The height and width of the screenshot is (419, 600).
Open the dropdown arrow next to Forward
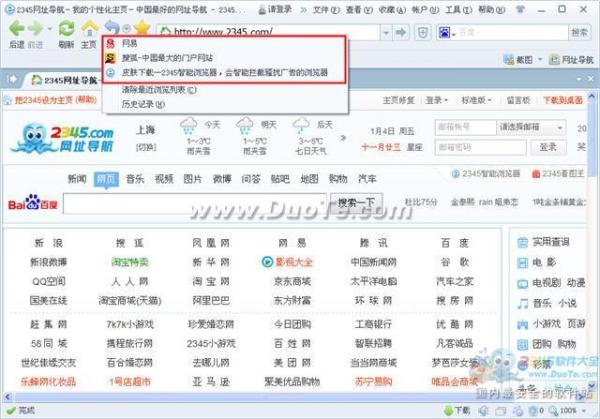point(49,29)
